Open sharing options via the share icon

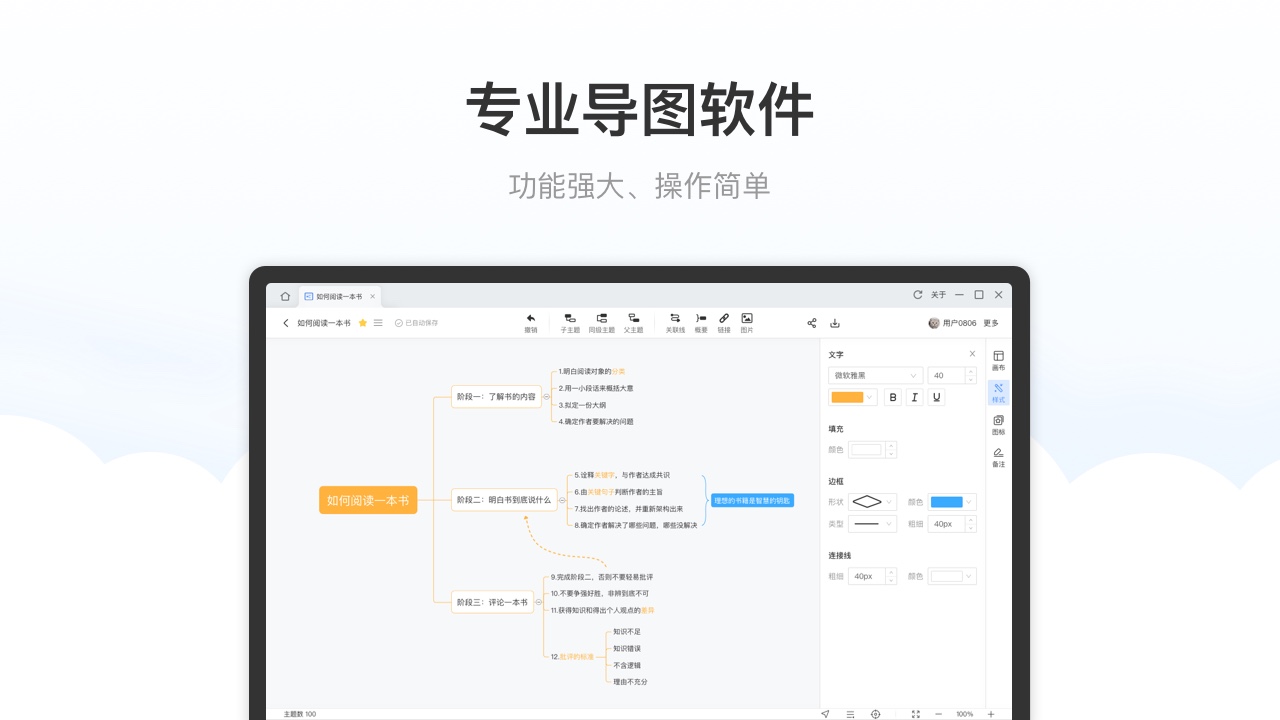pyautogui.click(x=812, y=322)
